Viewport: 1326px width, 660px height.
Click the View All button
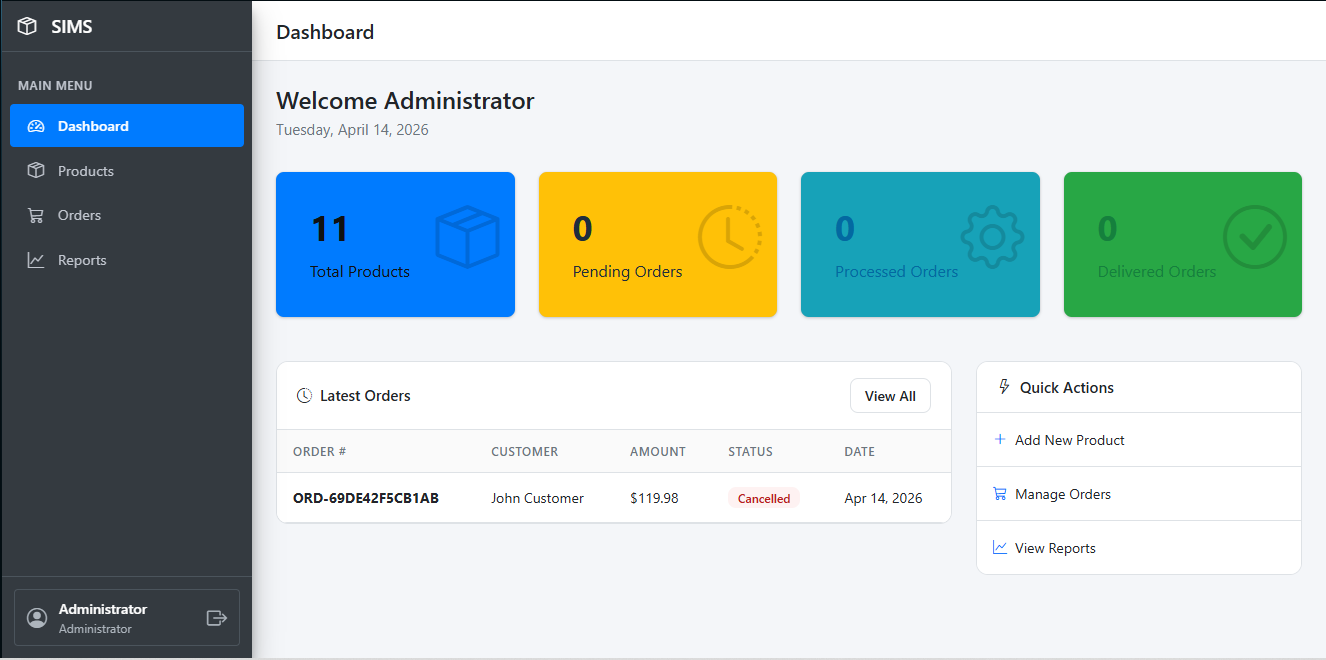pyautogui.click(x=889, y=395)
